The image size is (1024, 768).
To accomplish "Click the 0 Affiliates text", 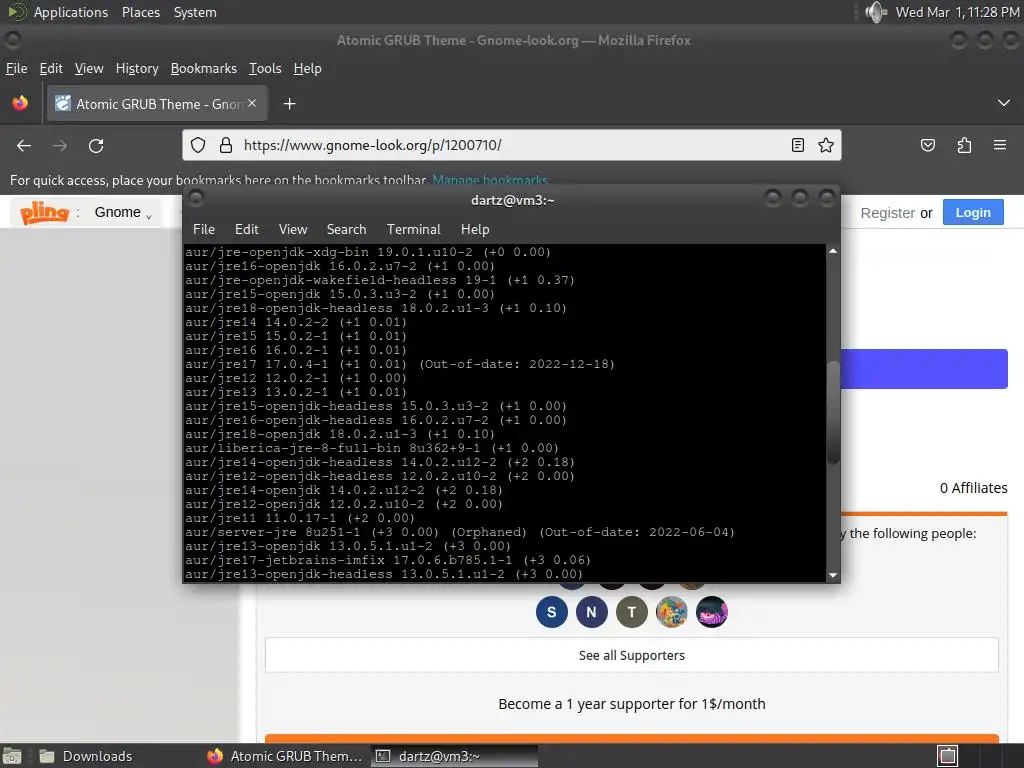I will click(x=973, y=488).
